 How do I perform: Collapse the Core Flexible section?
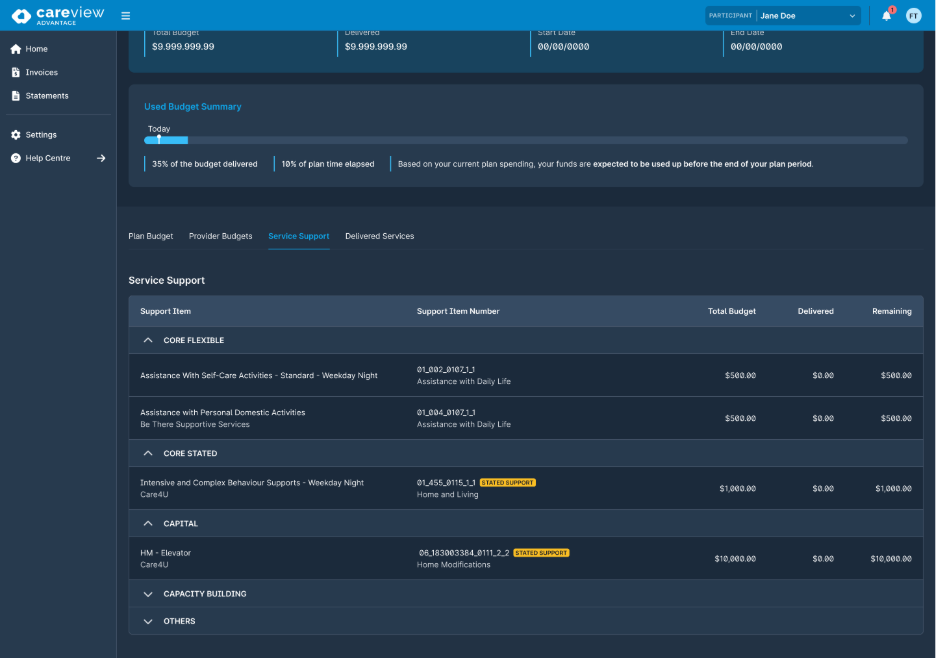tap(148, 341)
